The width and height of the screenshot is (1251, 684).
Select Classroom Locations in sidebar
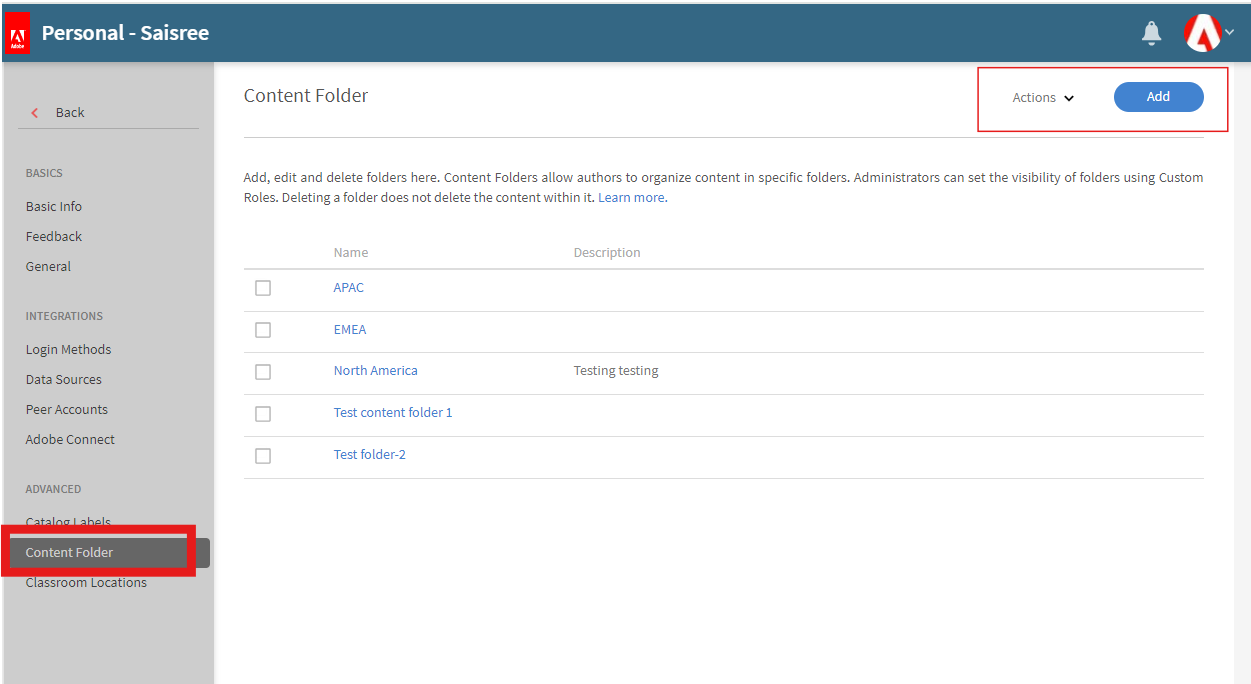(x=86, y=583)
